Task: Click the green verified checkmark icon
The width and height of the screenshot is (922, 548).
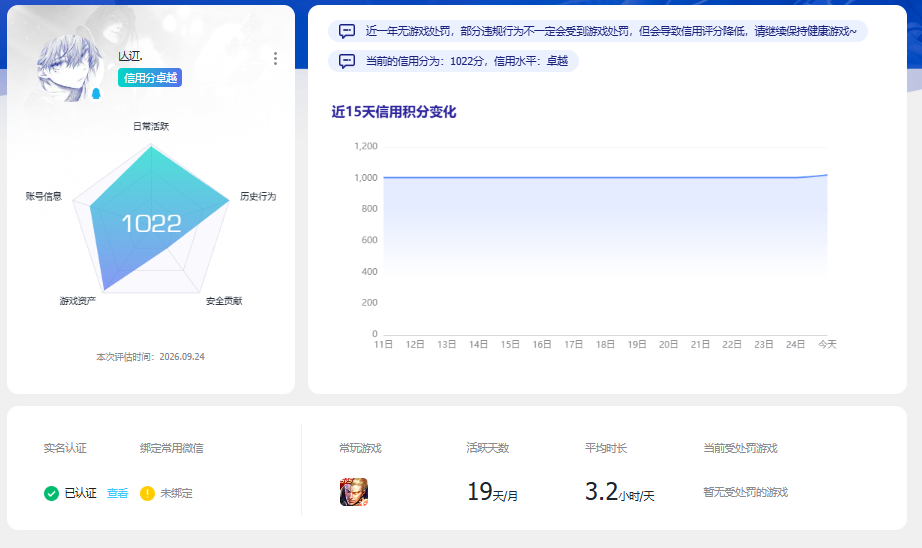Action: (51, 493)
